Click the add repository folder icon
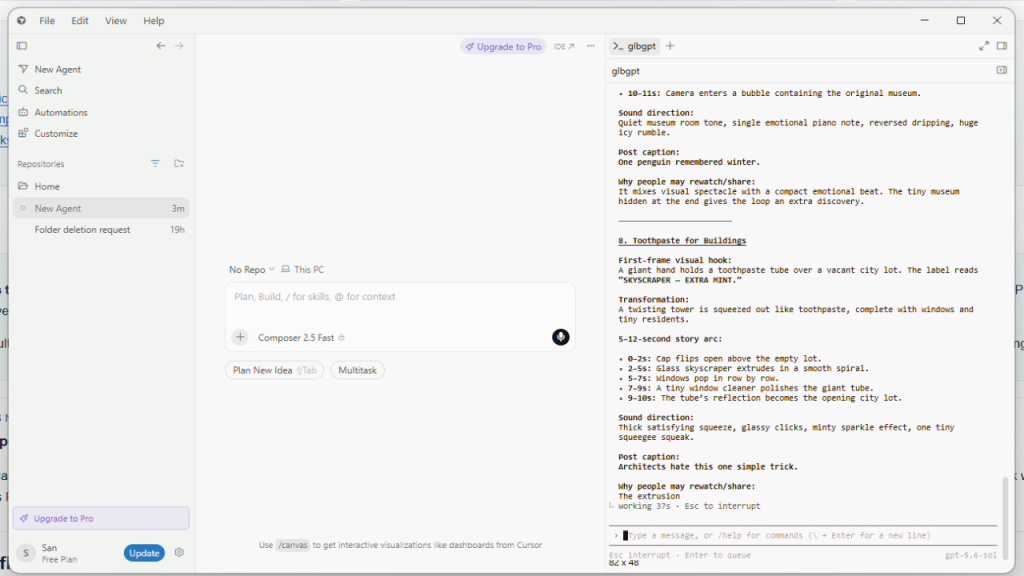This screenshot has height=576, width=1024. 178,163
